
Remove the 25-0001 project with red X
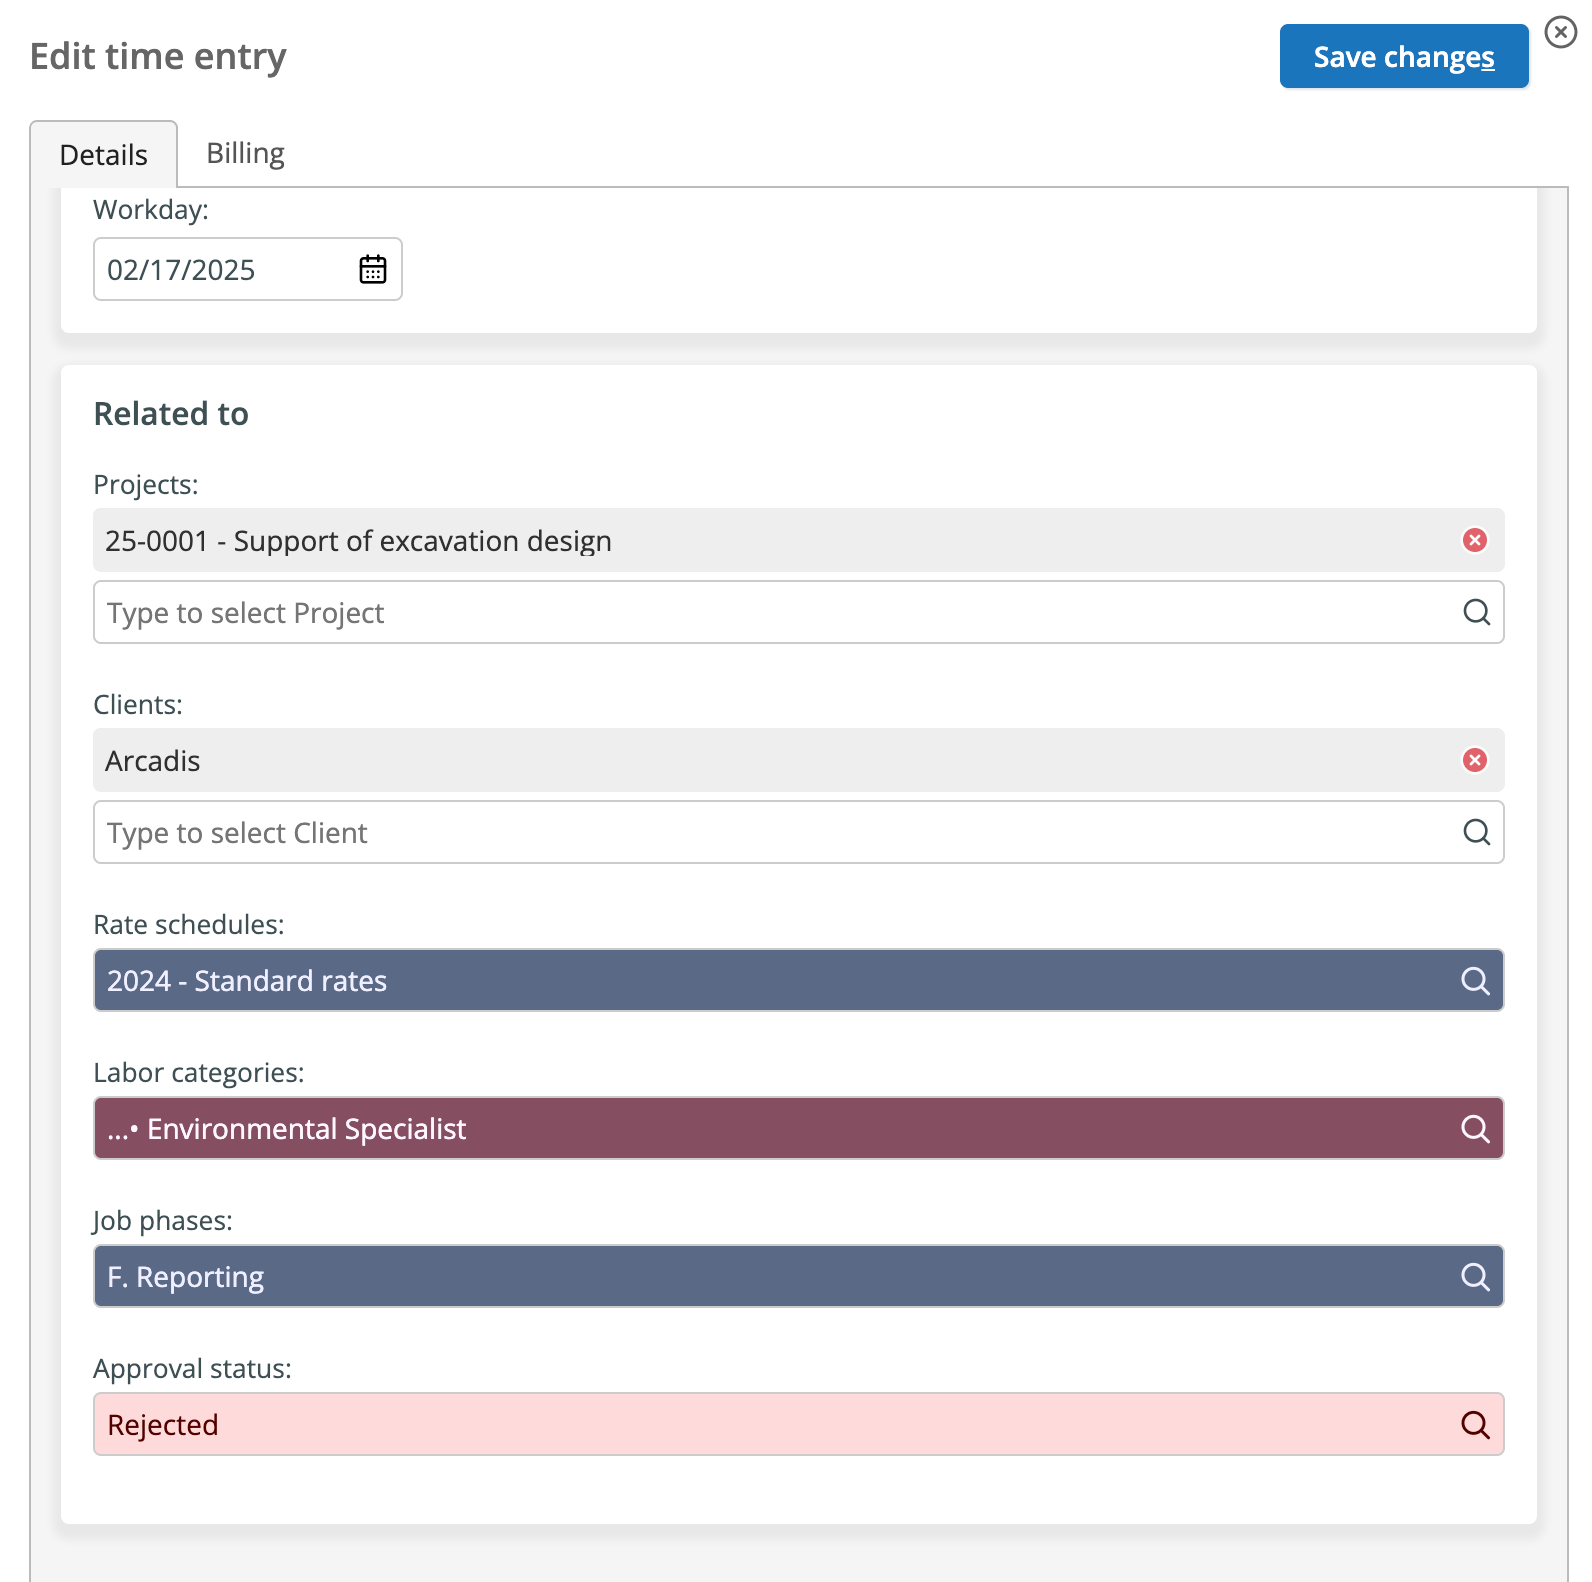click(x=1474, y=540)
